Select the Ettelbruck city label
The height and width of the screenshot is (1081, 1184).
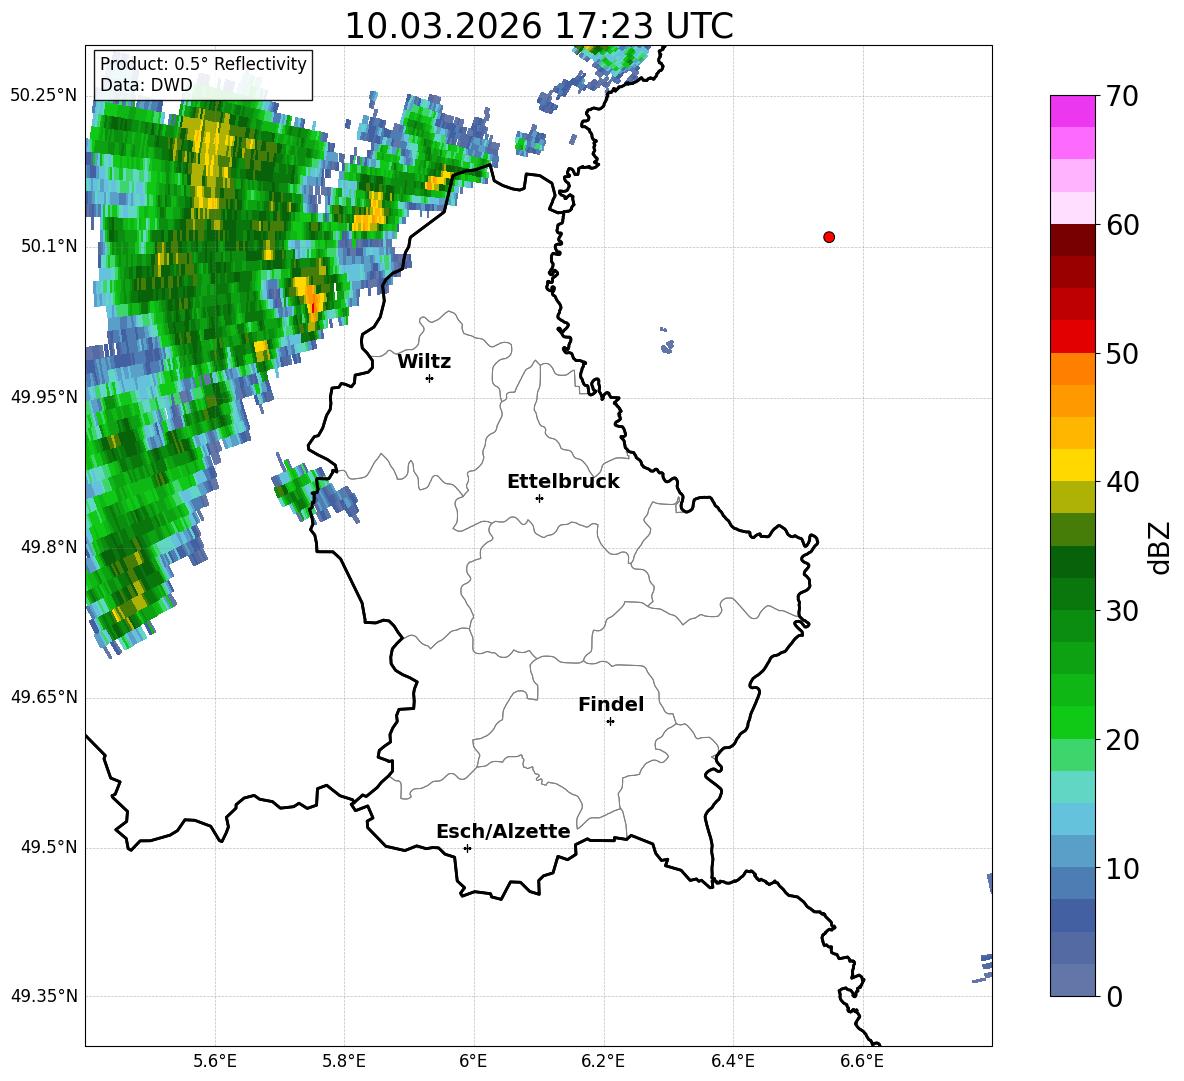point(563,482)
